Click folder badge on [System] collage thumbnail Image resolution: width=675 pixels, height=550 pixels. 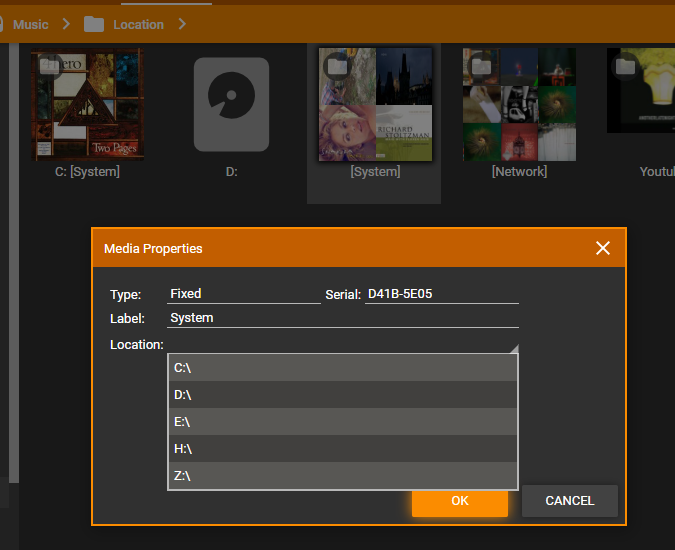click(337, 66)
